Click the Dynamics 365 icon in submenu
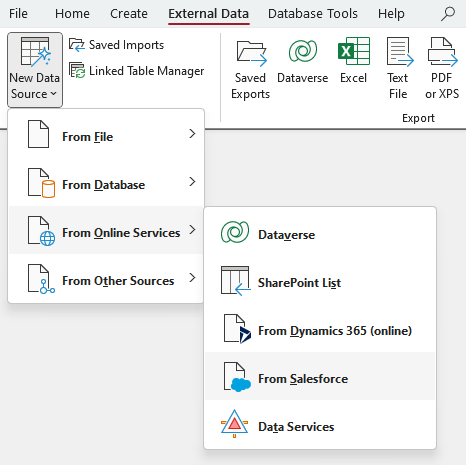466x465 pixels. (x=237, y=328)
